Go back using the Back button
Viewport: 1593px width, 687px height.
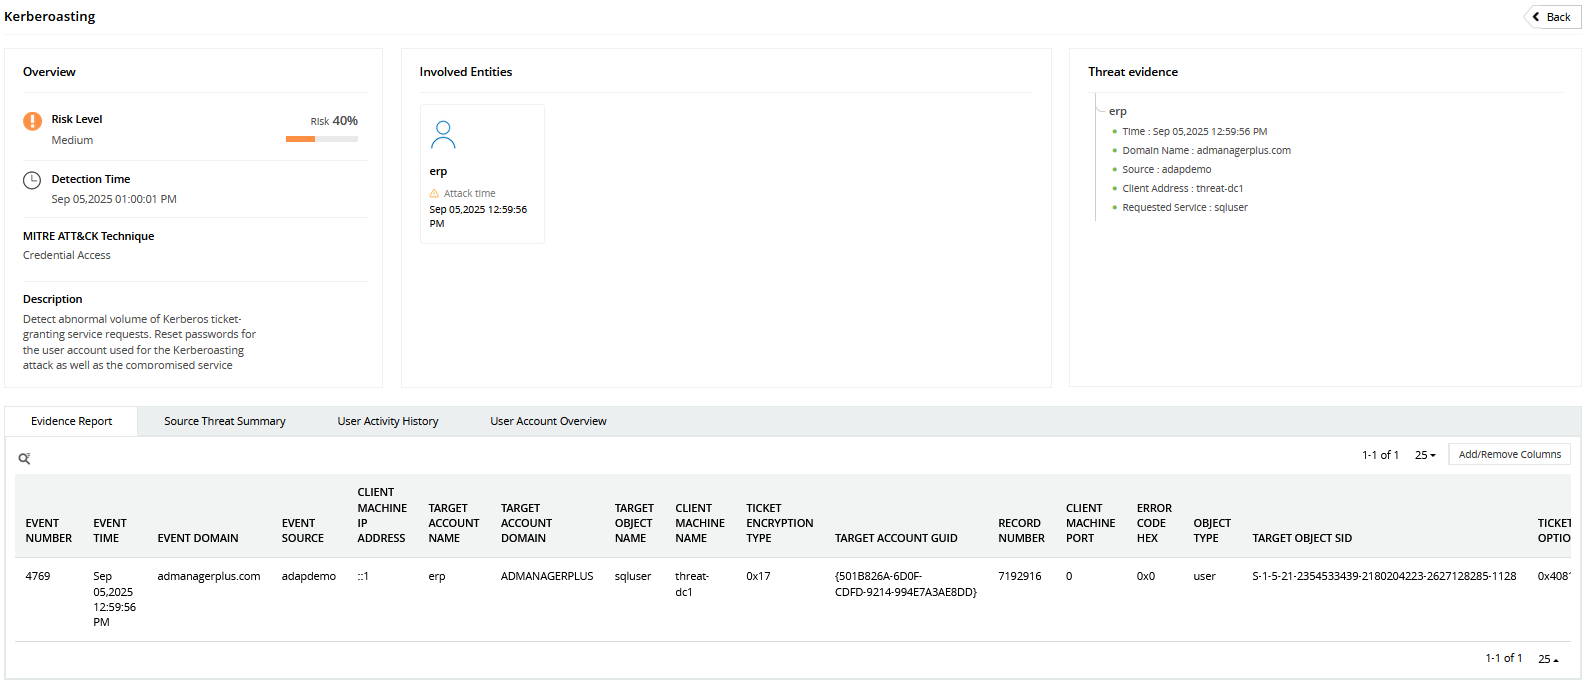1551,17
